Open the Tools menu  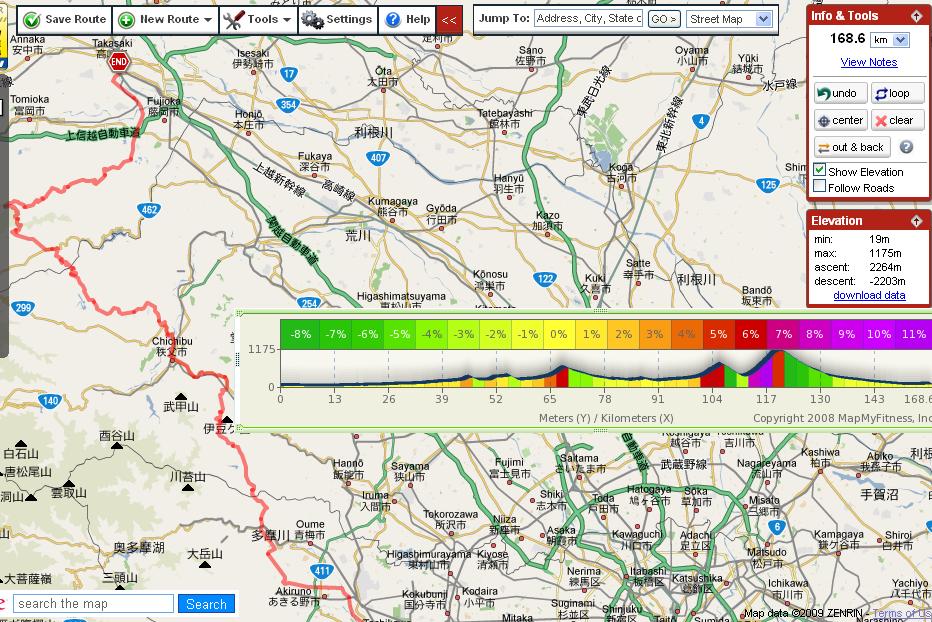[x=257, y=19]
